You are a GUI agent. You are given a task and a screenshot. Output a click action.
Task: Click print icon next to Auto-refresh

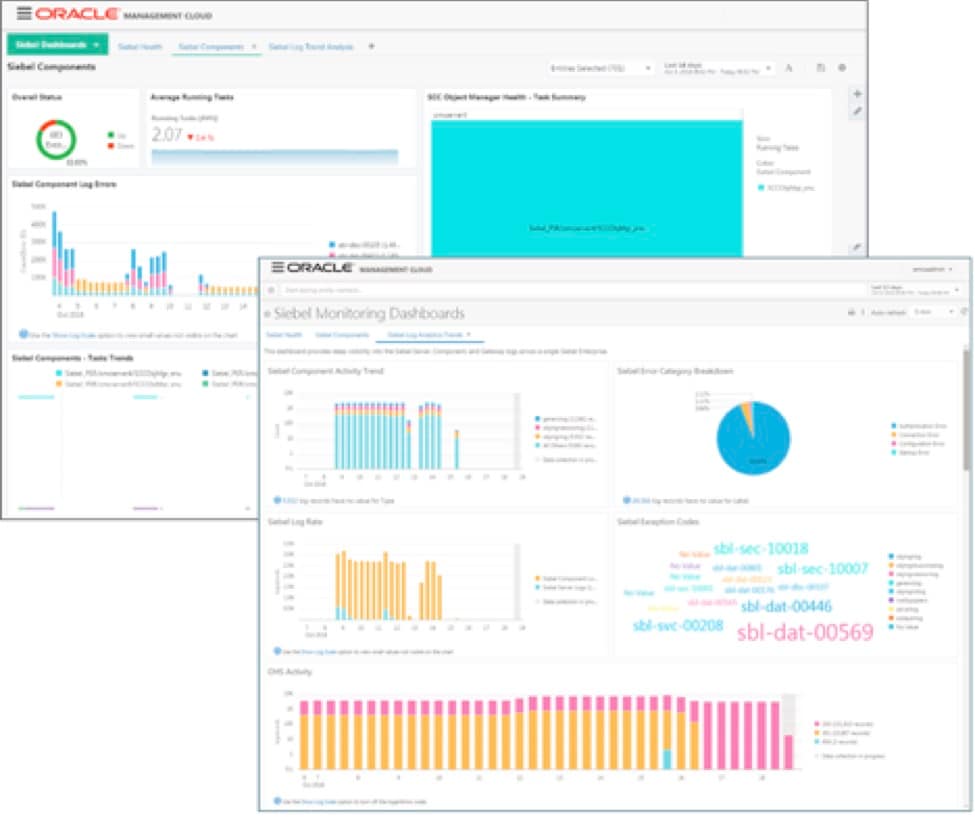851,312
